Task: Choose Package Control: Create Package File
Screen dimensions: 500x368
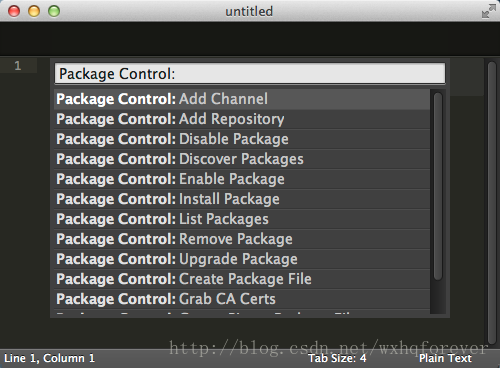Action: click(x=242, y=279)
